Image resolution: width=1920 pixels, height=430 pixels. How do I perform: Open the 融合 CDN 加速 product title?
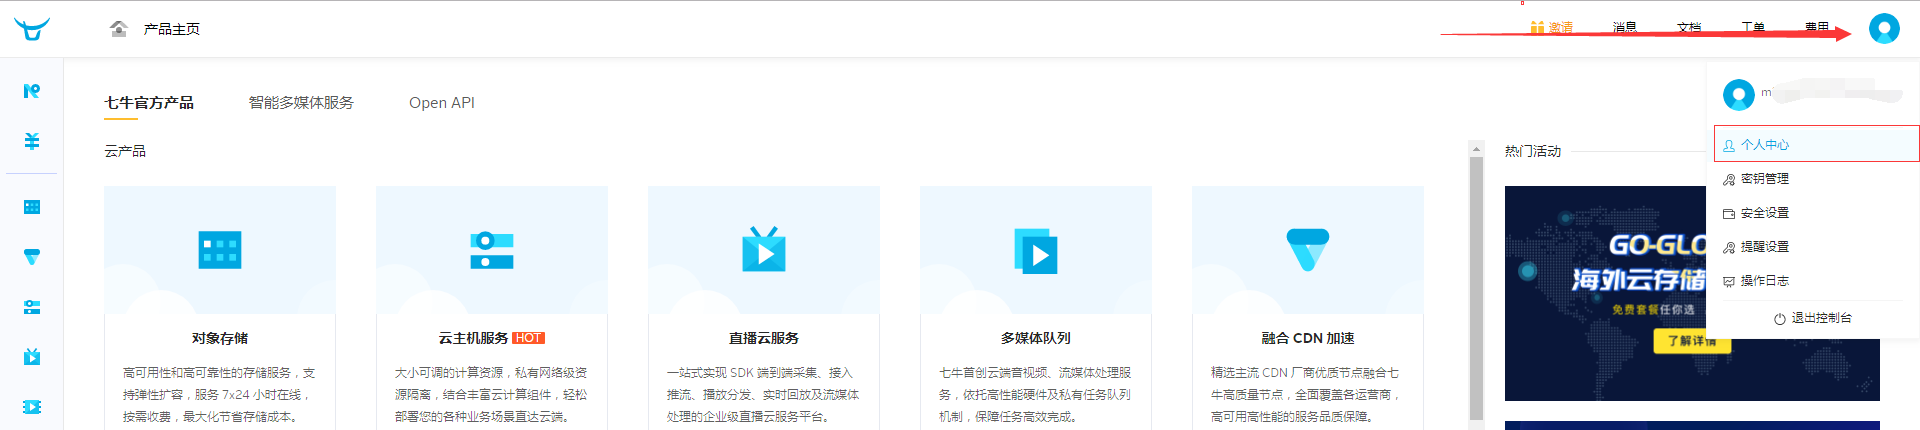[x=1308, y=338]
